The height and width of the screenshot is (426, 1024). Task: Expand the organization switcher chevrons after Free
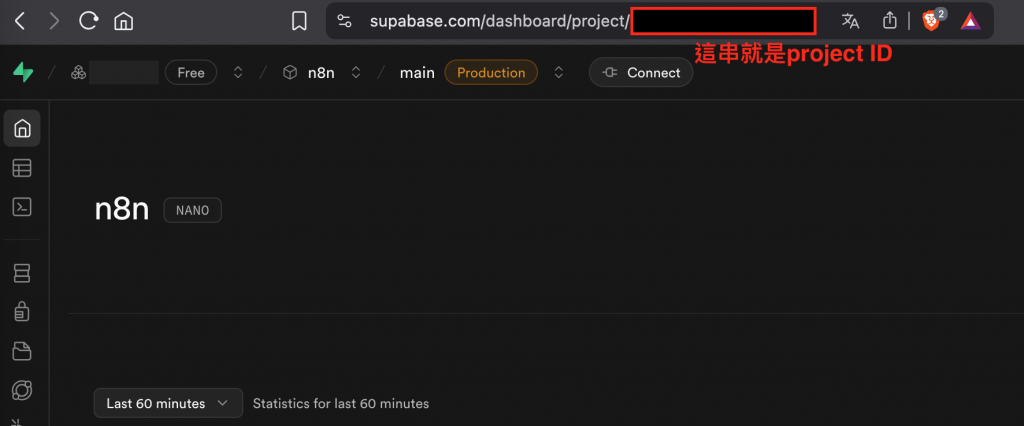click(238, 73)
